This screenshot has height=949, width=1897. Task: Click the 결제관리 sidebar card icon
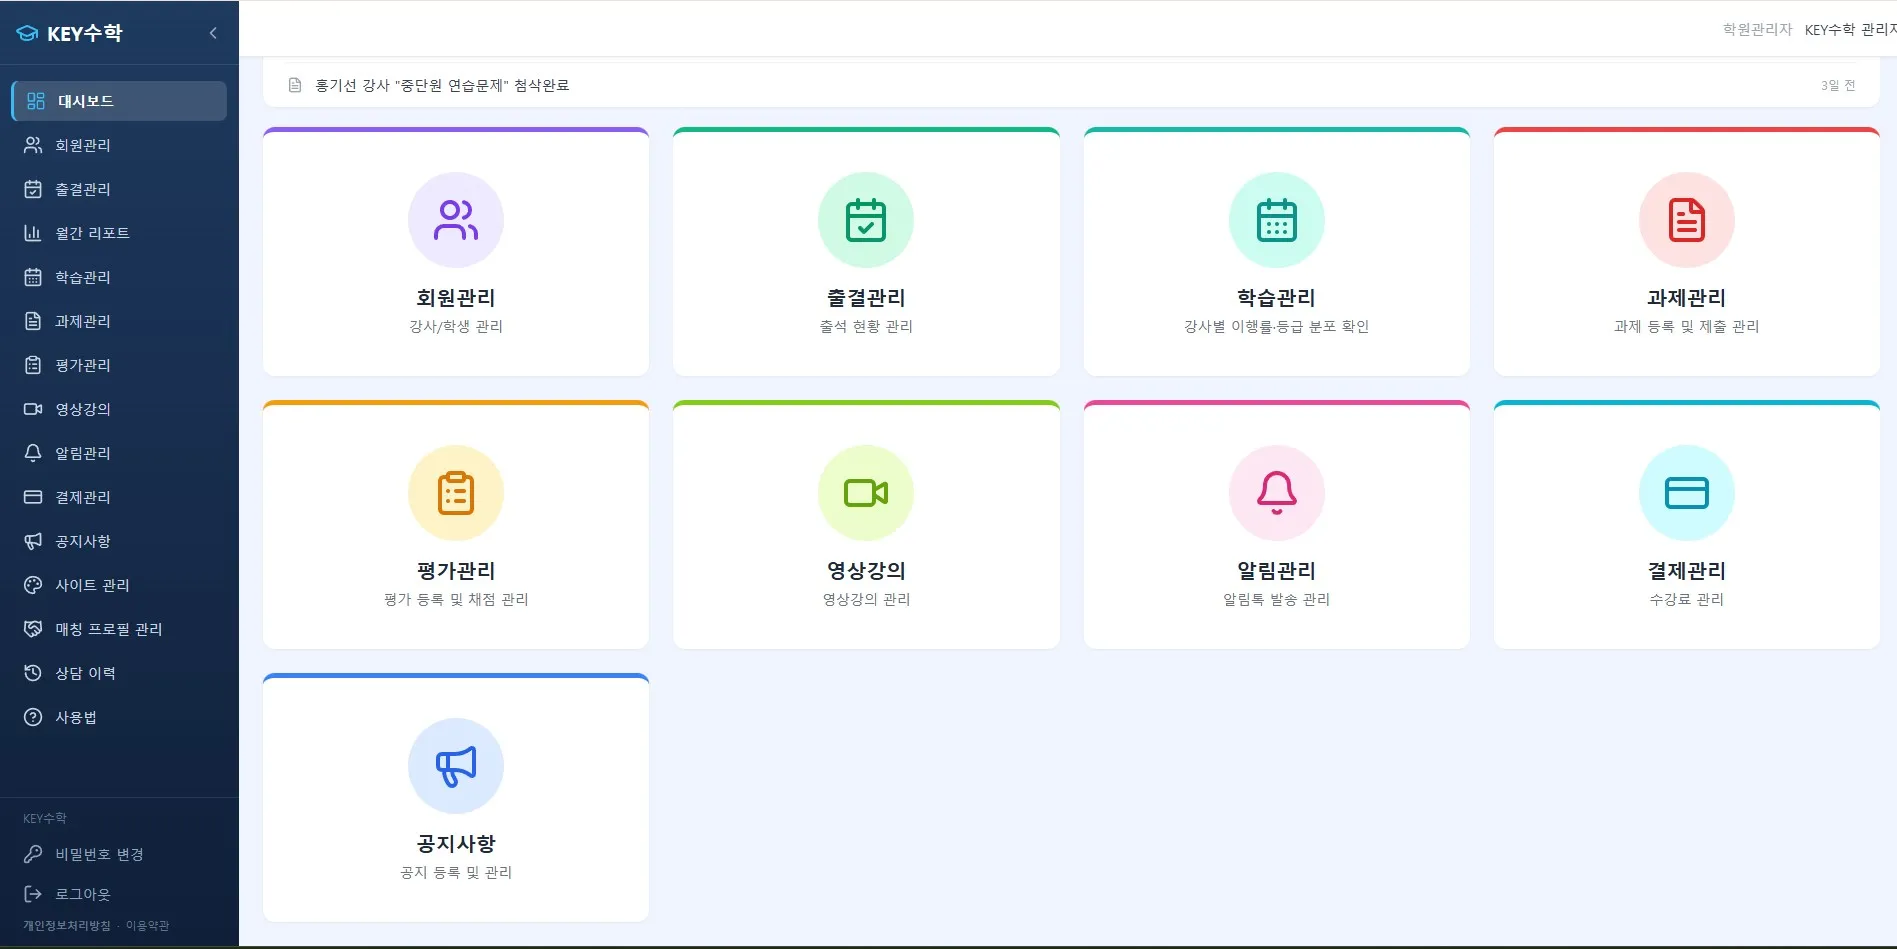tap(33, 497)
